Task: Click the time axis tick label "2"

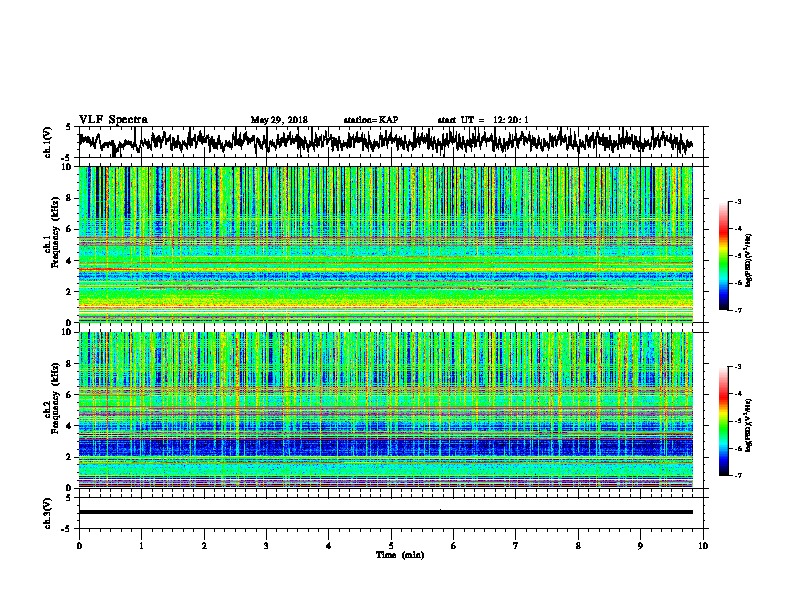Action: 204,546
